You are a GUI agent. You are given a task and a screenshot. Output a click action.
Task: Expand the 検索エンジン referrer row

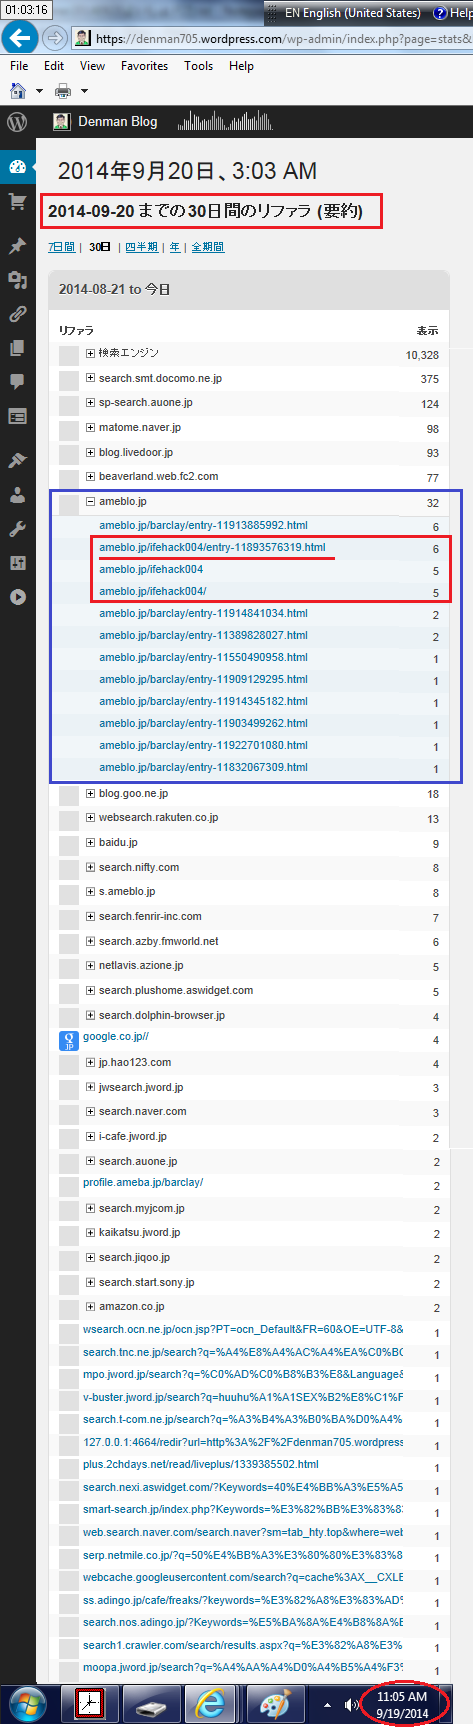[90, 353]
